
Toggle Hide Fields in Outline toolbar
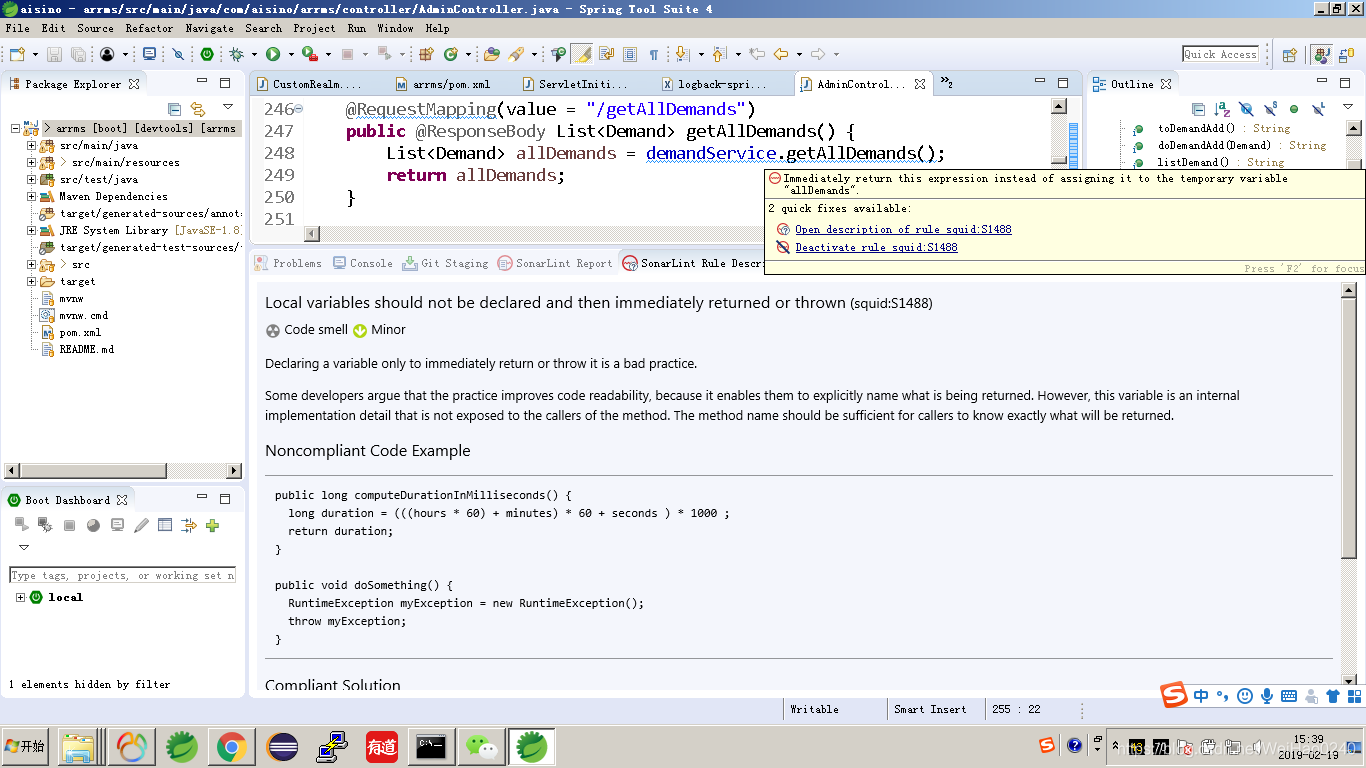coord(1246,109)
